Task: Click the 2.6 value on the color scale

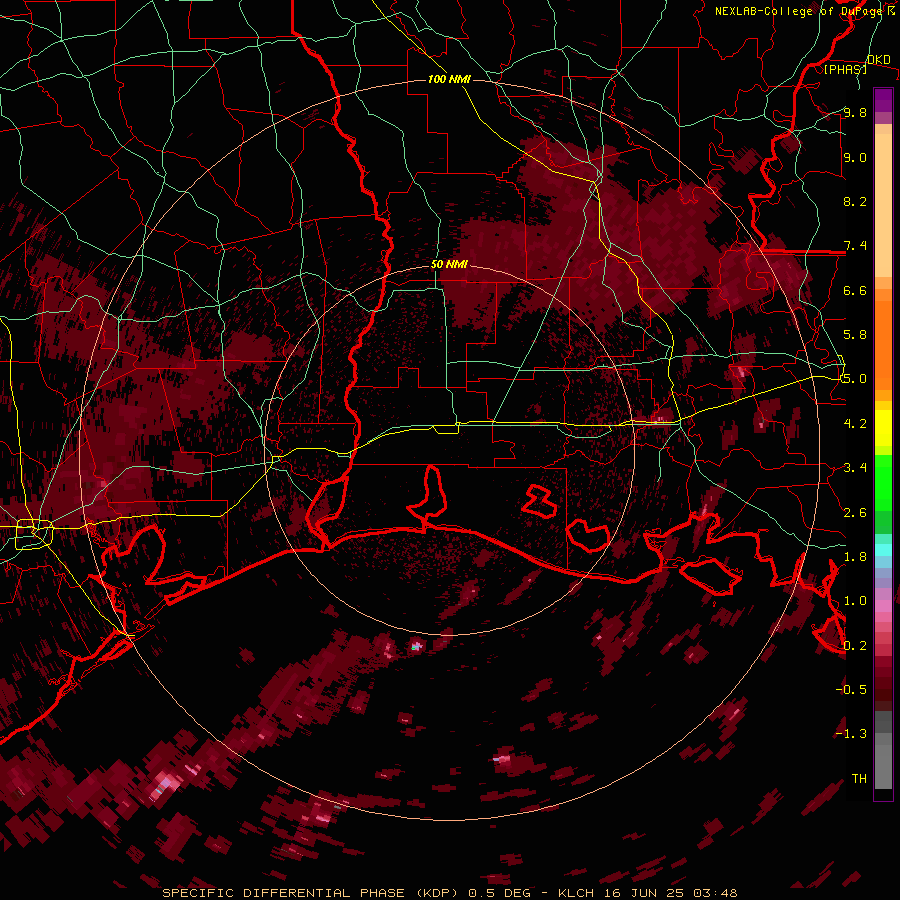Action: coord(855,513)
